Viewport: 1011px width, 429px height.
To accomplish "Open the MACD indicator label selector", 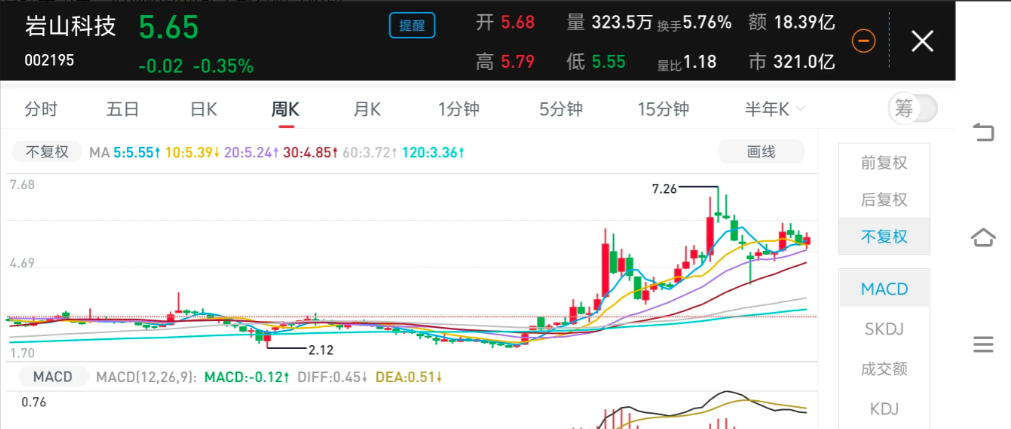I will click(x=53, y=377).
